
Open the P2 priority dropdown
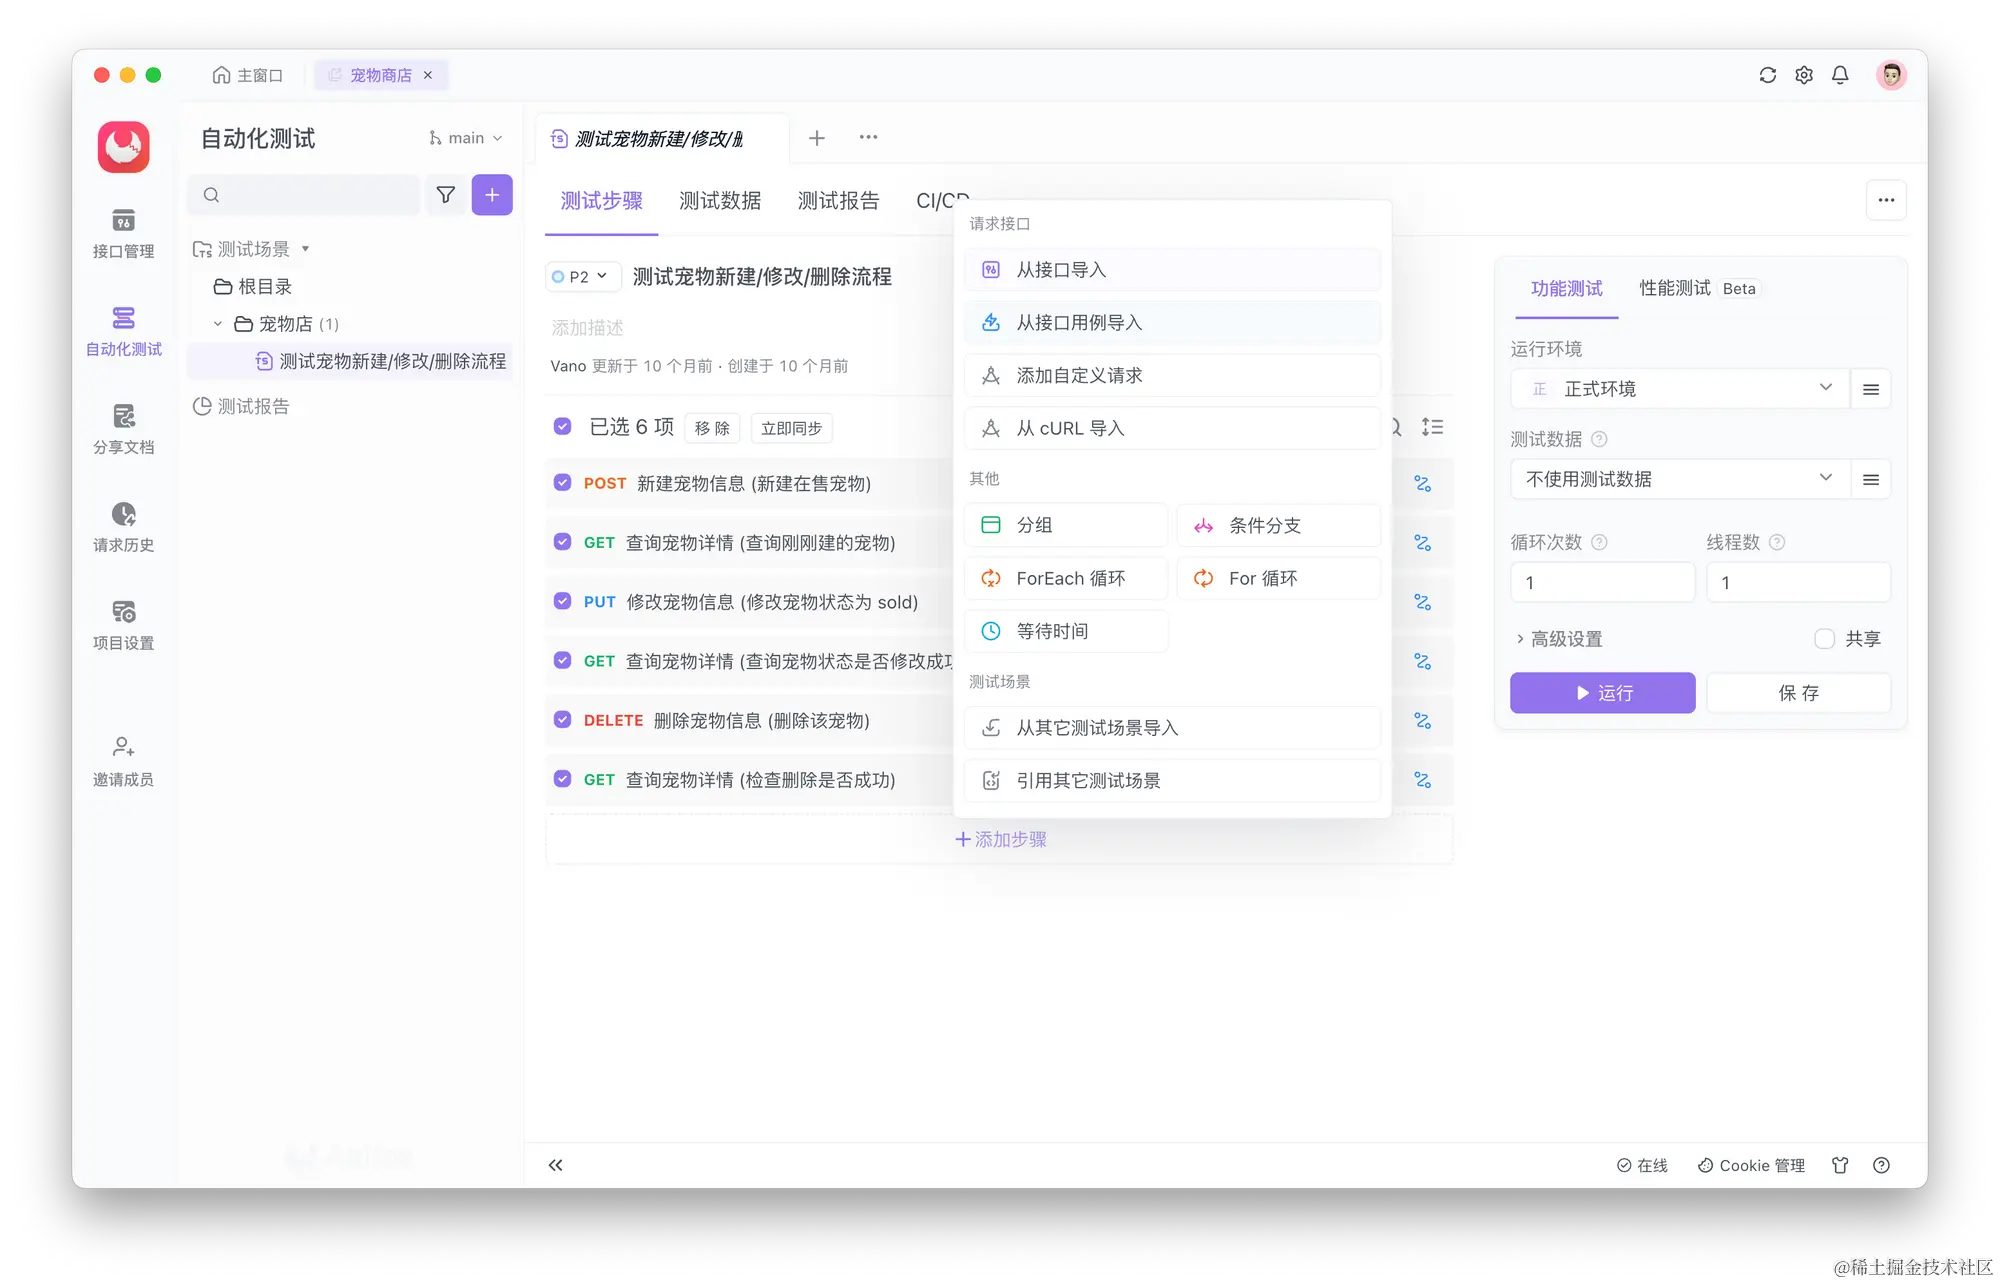coord(583,277)
